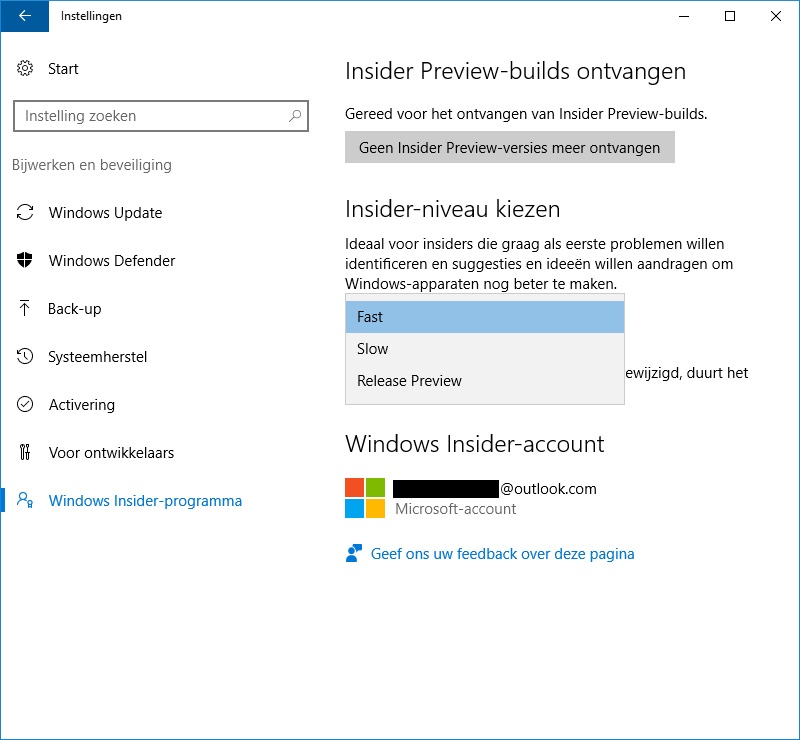Click the Voor ontwikkelaars tools icon
This screenshot has width=800, height=740.
24,452
